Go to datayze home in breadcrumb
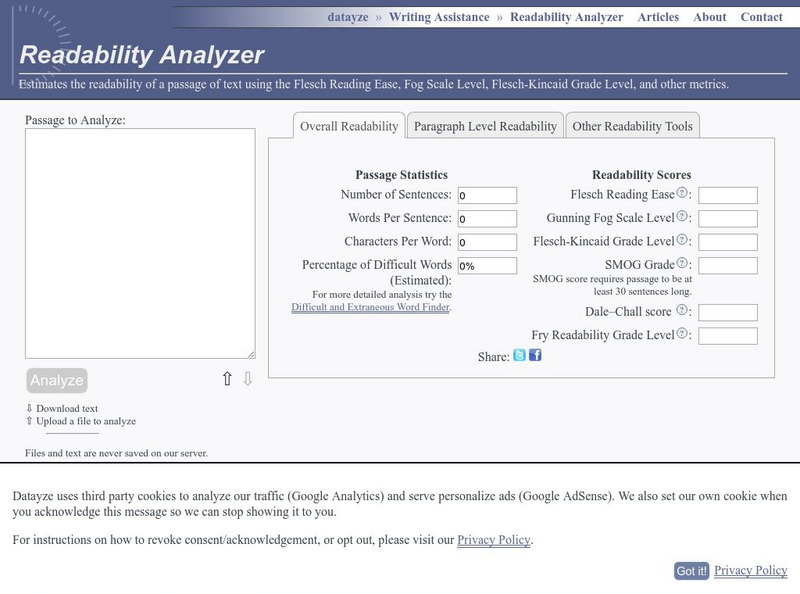Viewport: 800px width, 594px height. click(347, 17)
